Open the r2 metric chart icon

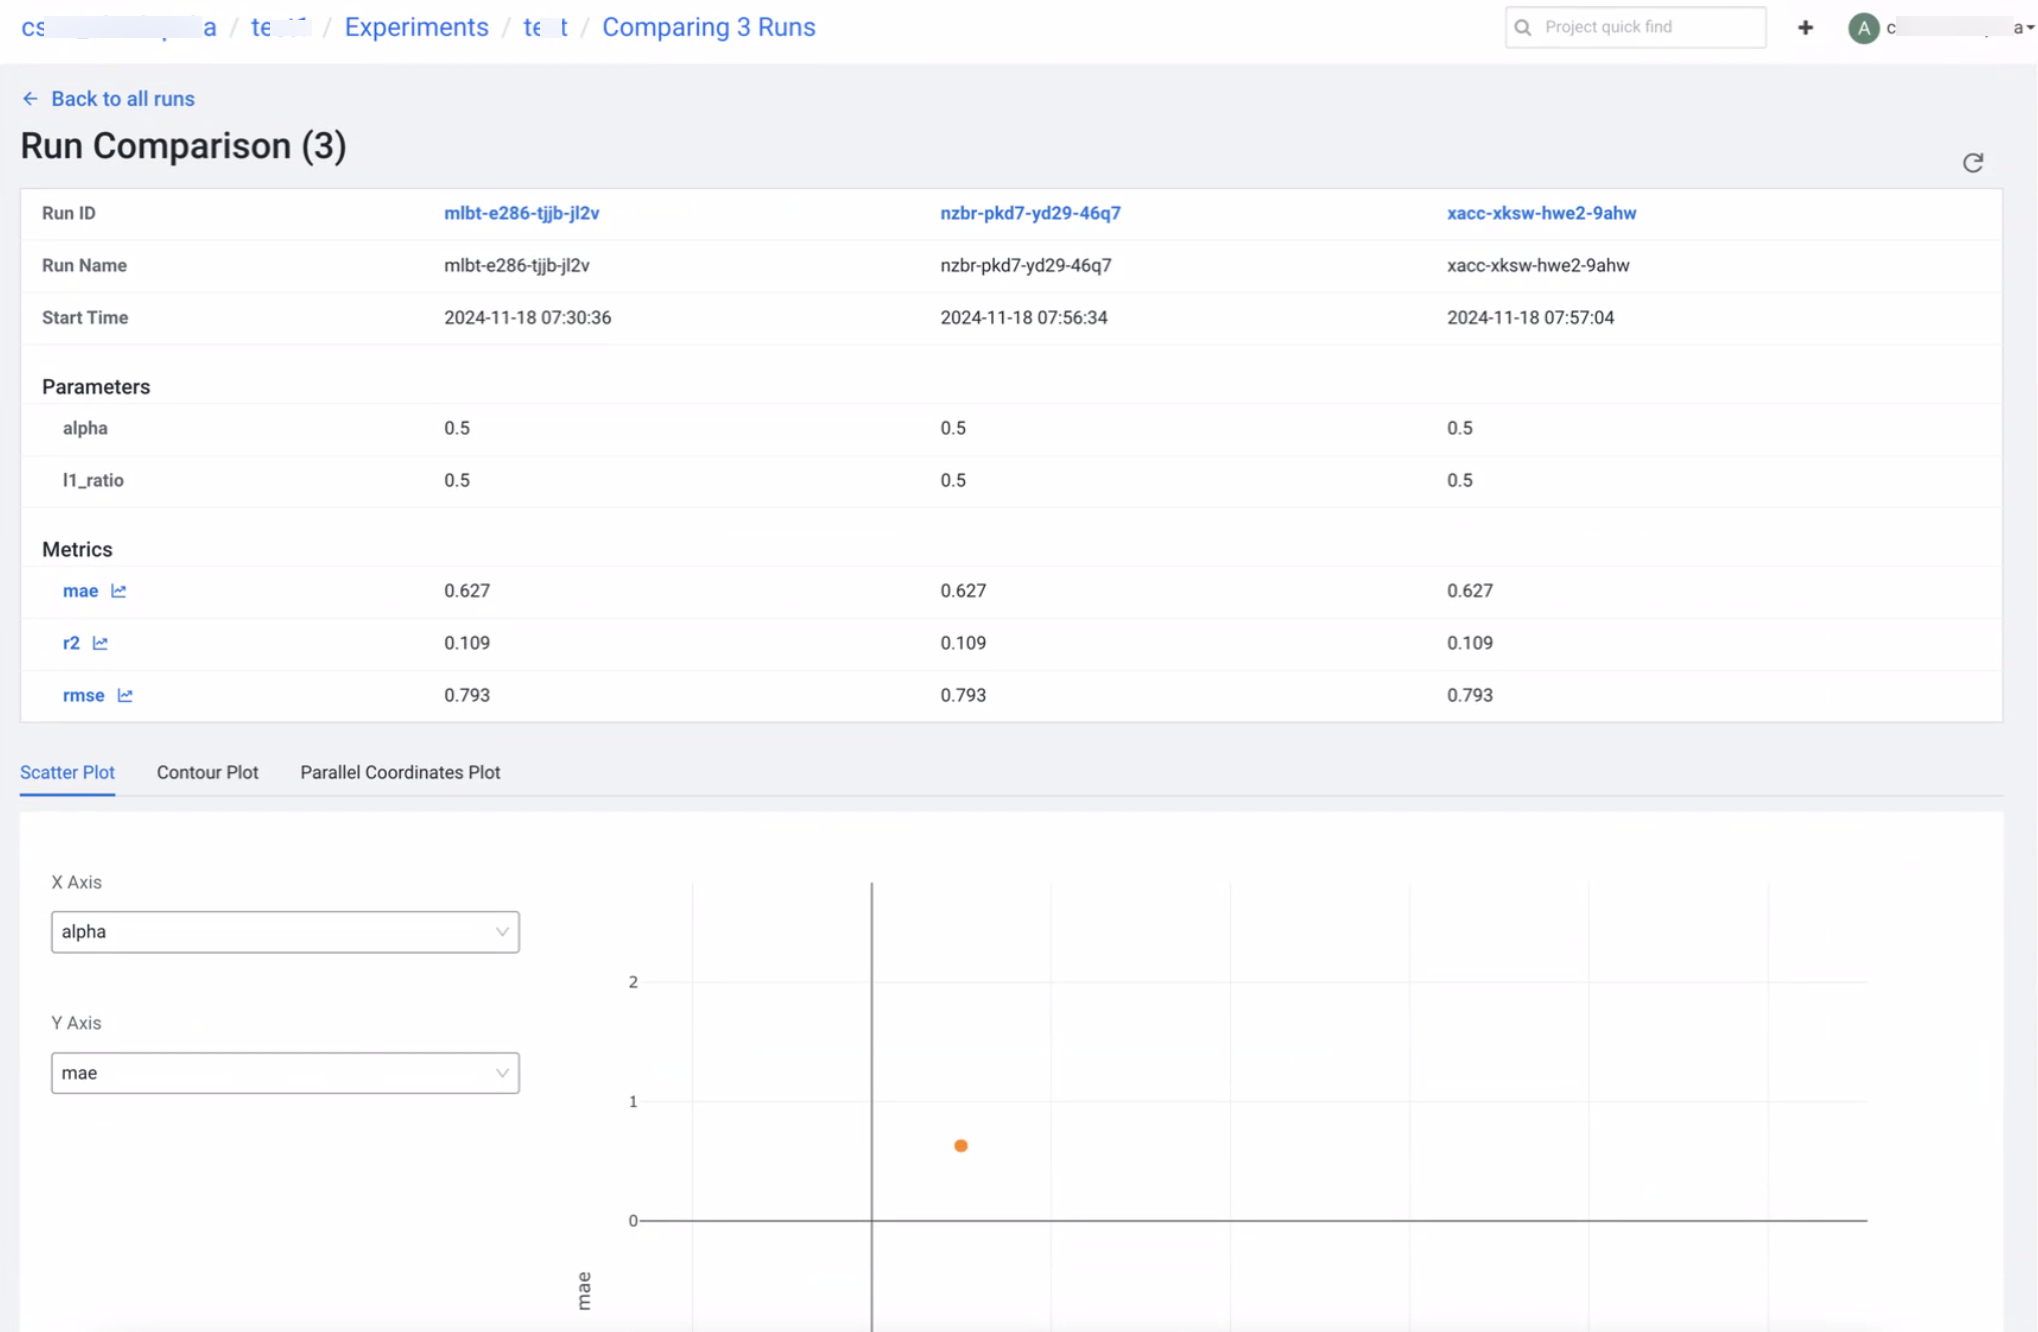100,643
